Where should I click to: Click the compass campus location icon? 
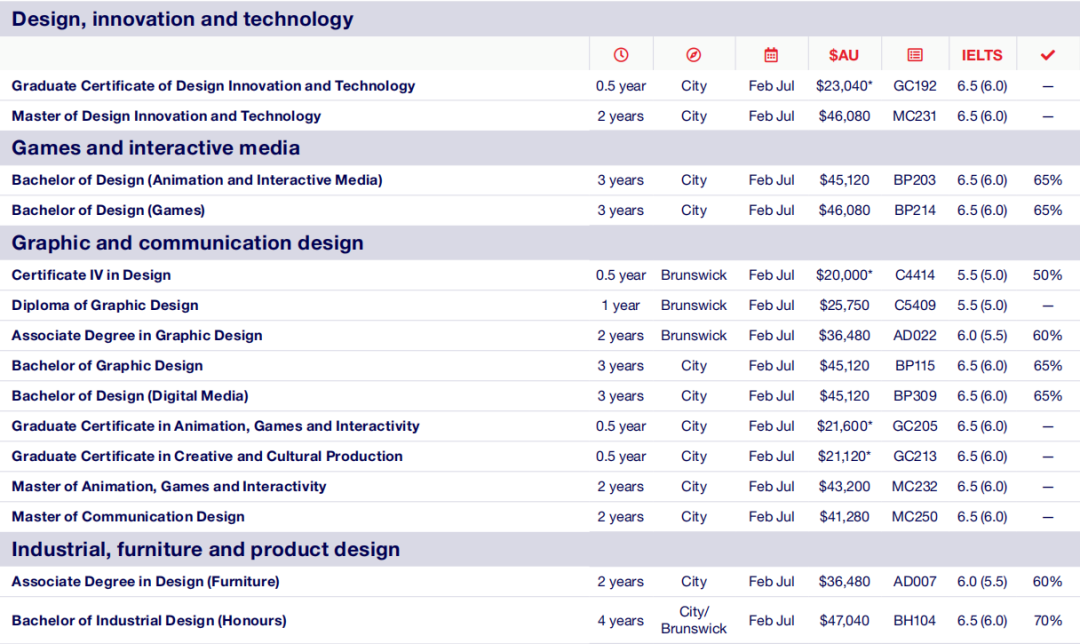(694, 54)
